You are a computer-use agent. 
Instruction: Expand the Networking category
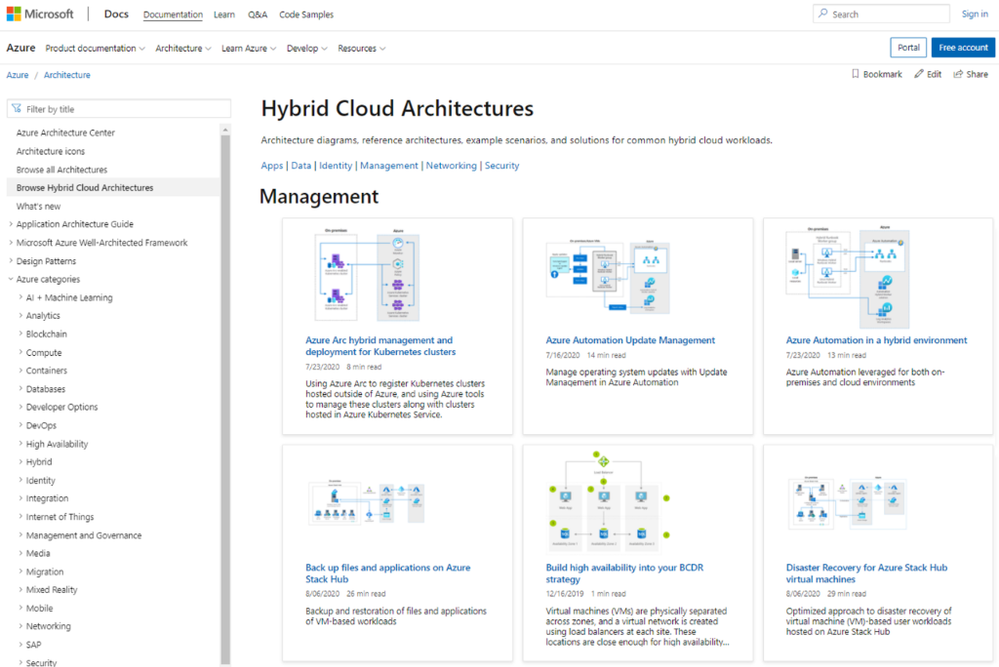[x=20, y=626]
